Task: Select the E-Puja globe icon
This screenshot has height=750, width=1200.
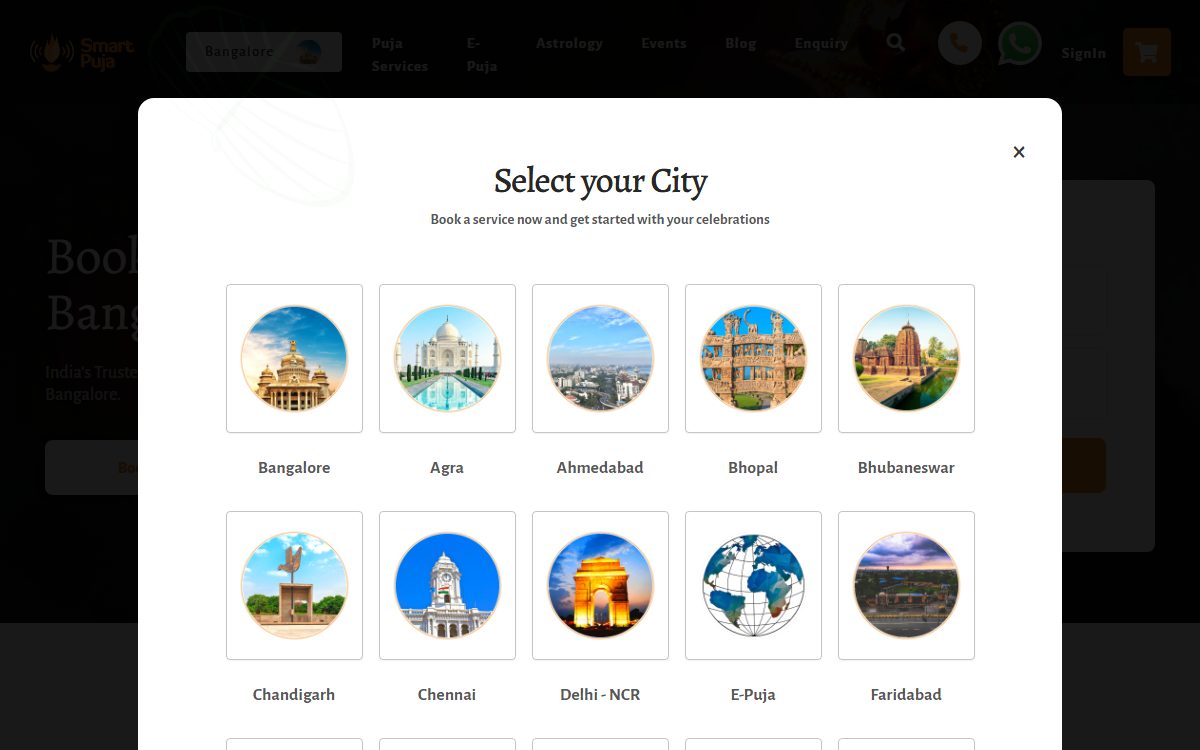Action: (x=753, y=585)
